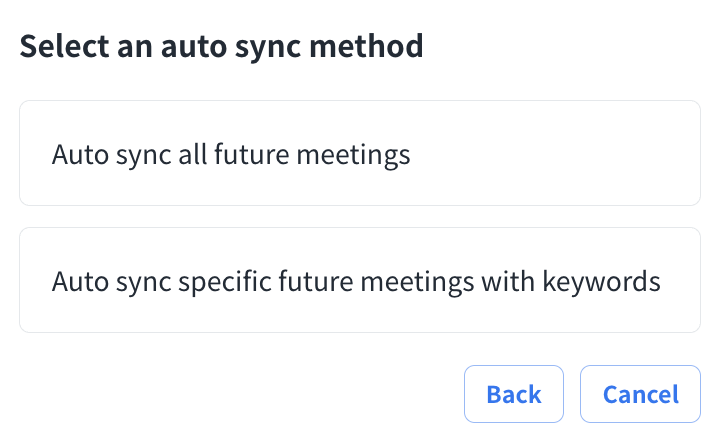Enable auto sync for all future meetings
Screen dimensions: 722x440
[359, 154]
